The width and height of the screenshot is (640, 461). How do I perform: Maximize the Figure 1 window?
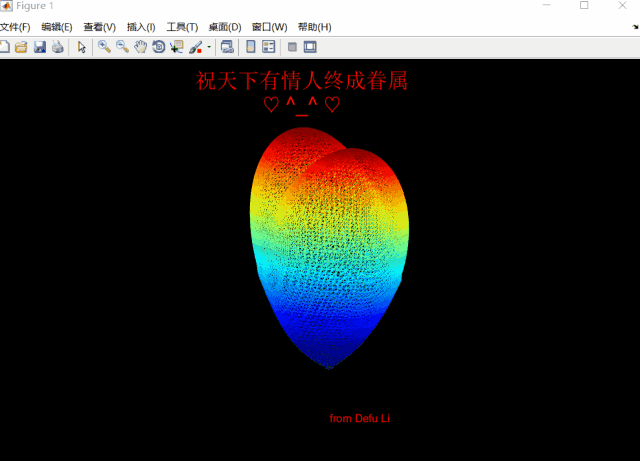point(584,5)
